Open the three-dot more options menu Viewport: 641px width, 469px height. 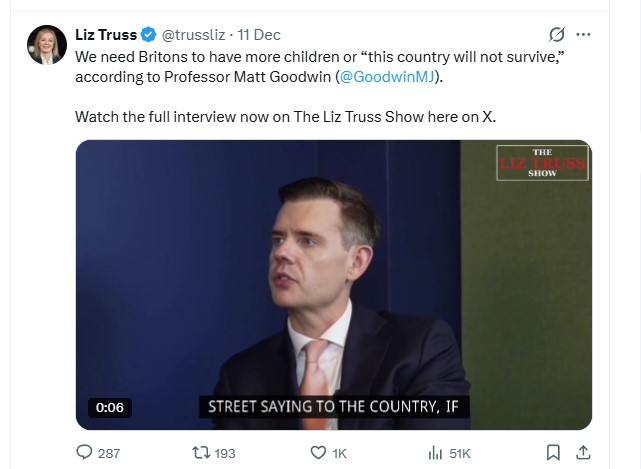point(584,35)
